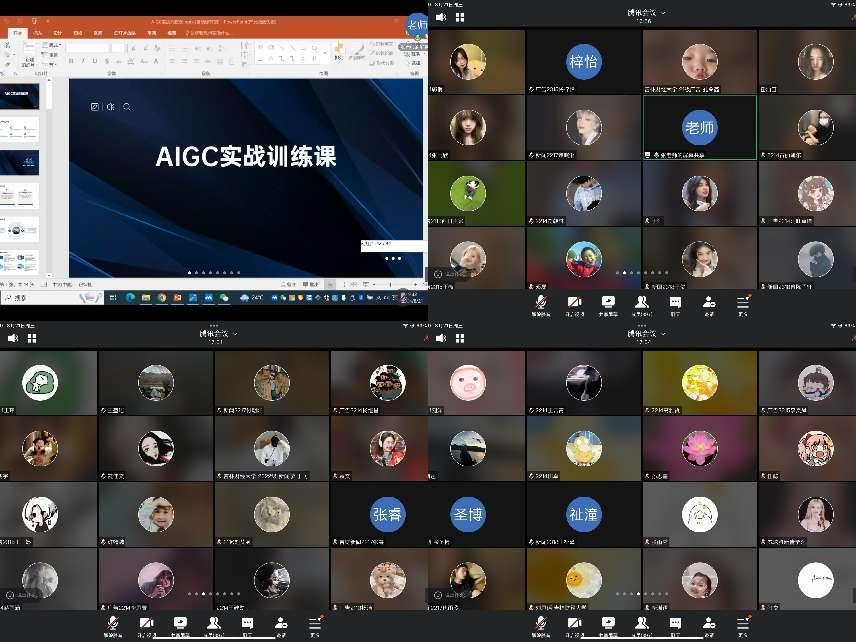The width and height of the screenshot is (856, 642).
Task: Select the last visible slide thumbnail in PowerPoint
Action: click(x=20, y=261)
